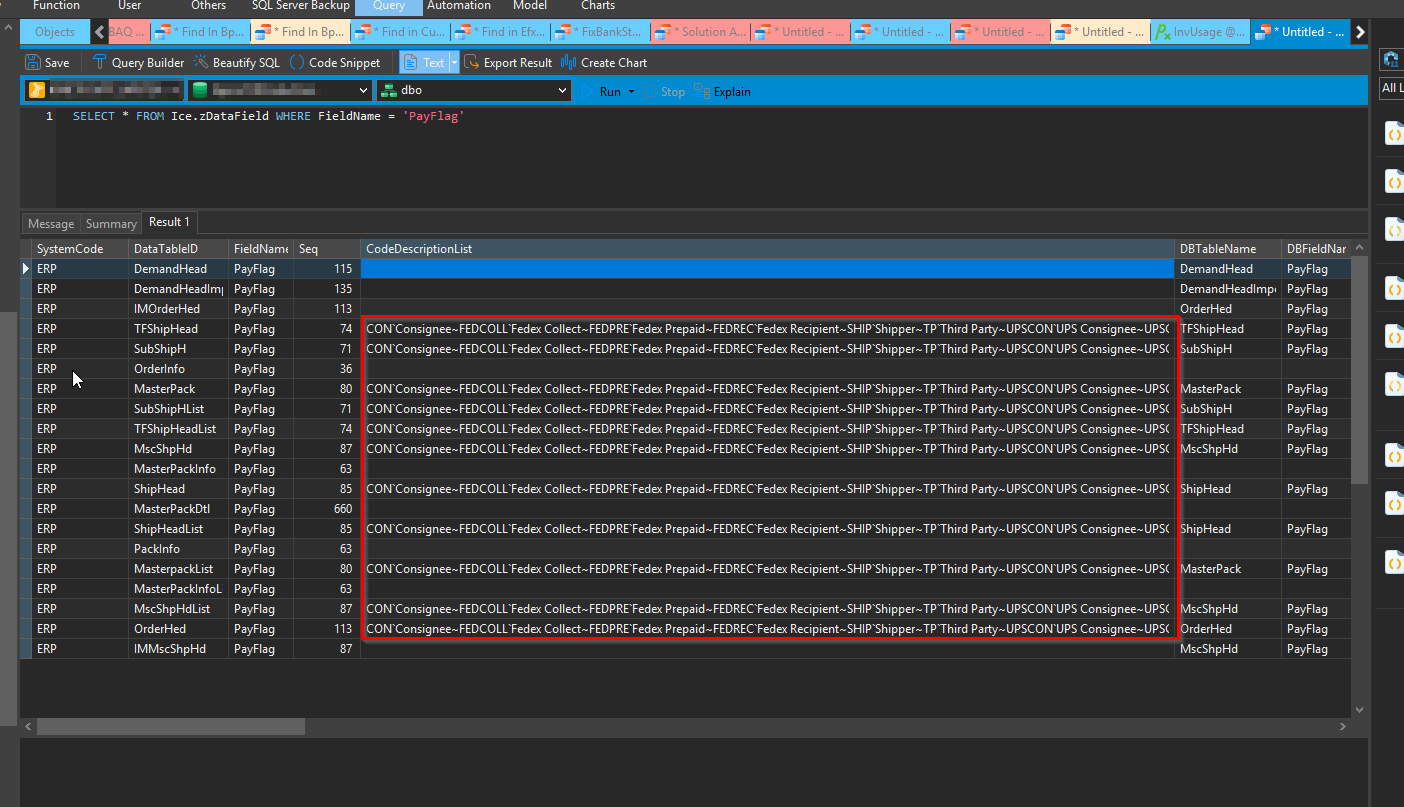
Task: Open the Model menu
Action: point(529,6)
